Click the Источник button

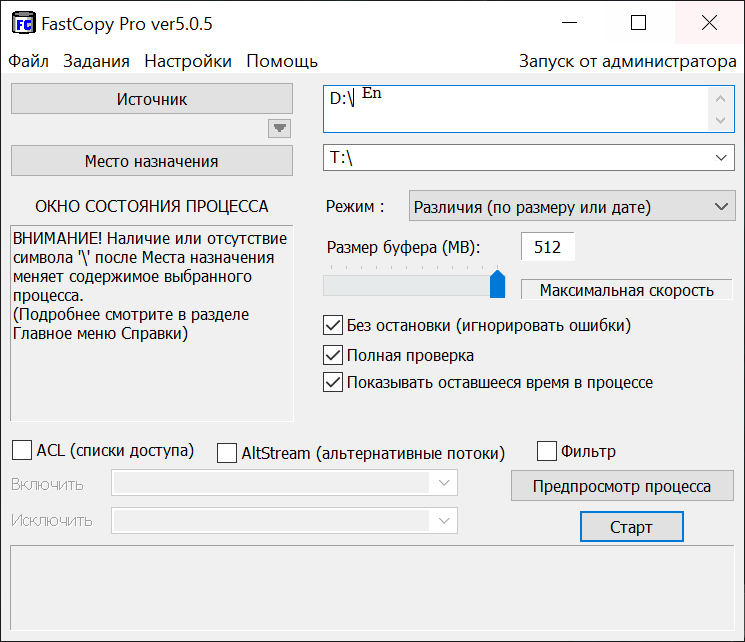152,99
